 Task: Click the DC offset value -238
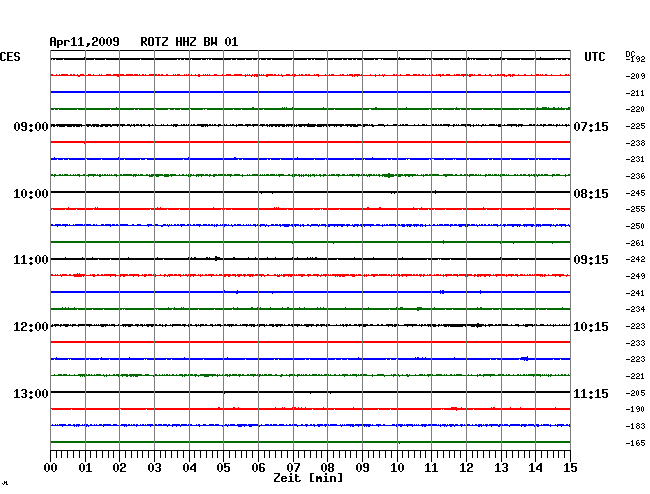tap(635, 143)
